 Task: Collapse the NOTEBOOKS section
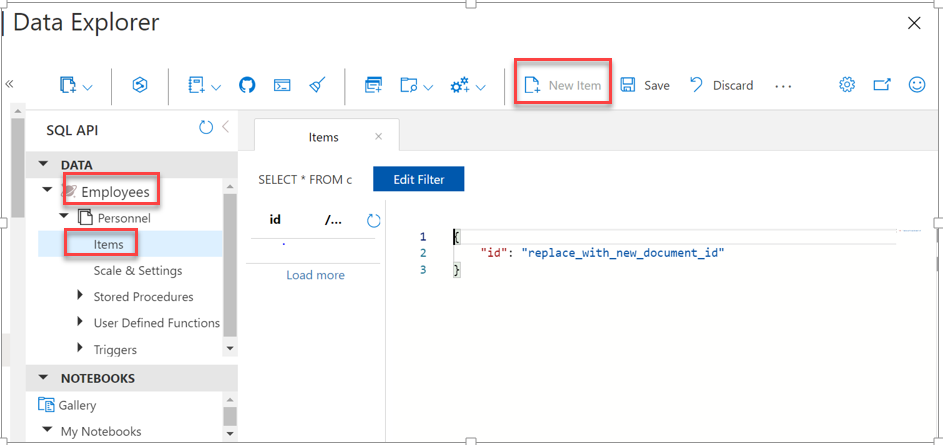[x=43, y=378]
